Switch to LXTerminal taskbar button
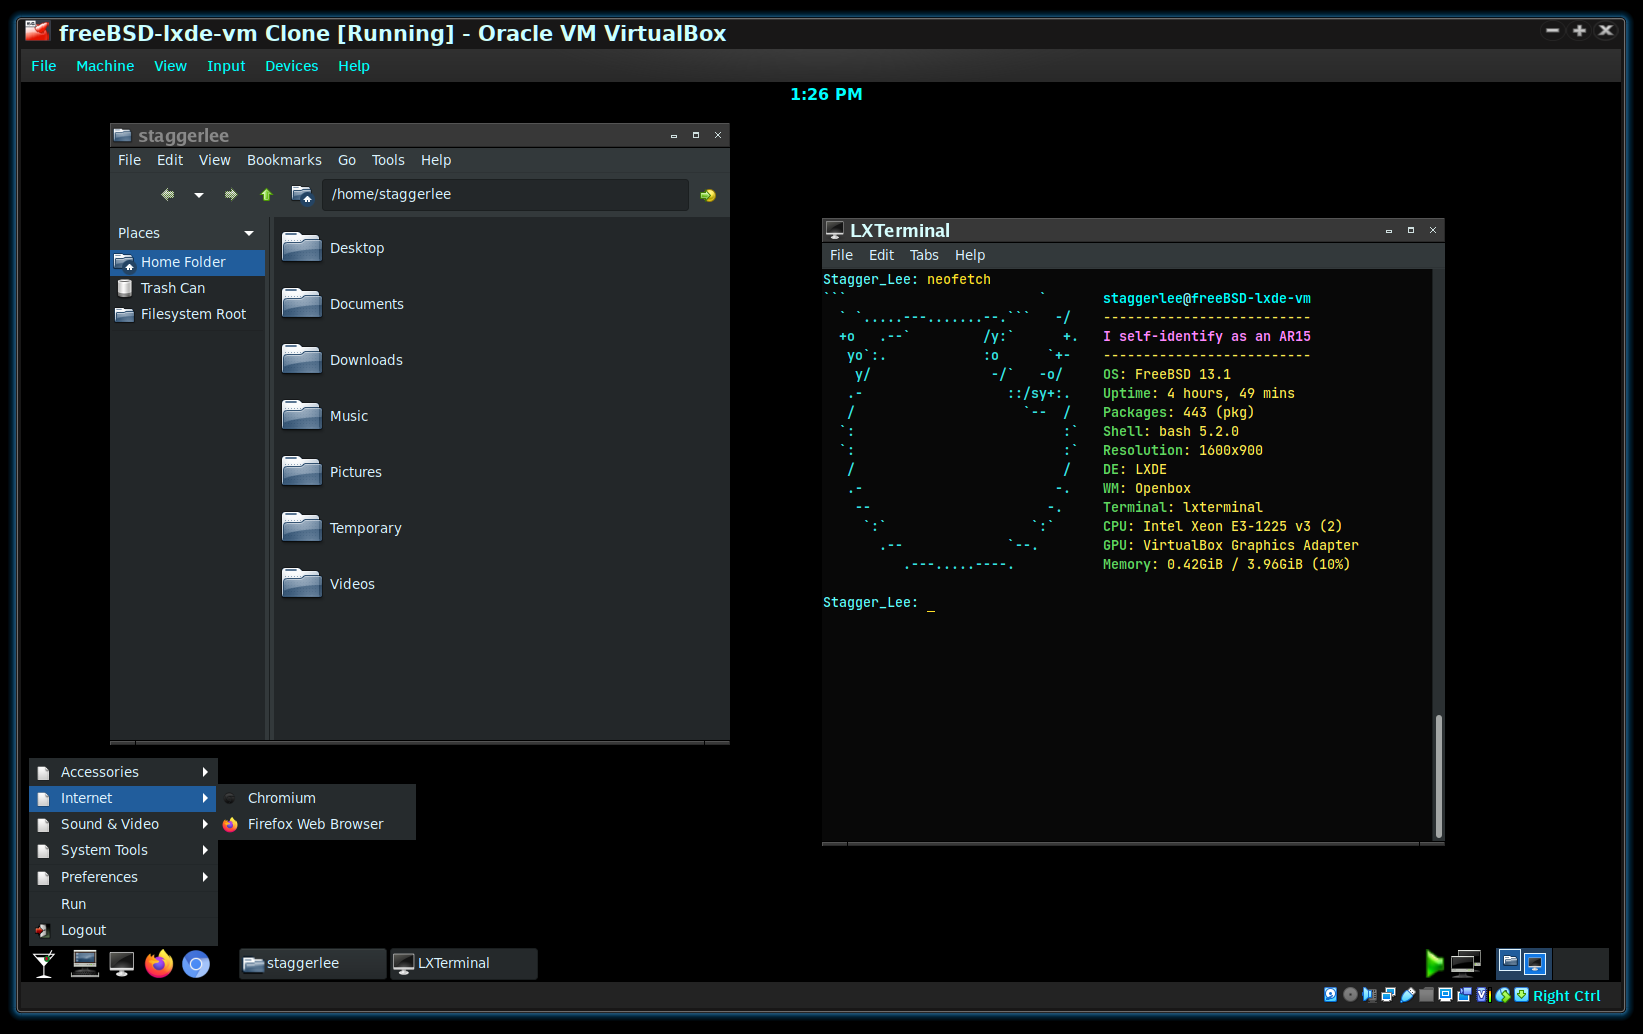 click(464, 963)
